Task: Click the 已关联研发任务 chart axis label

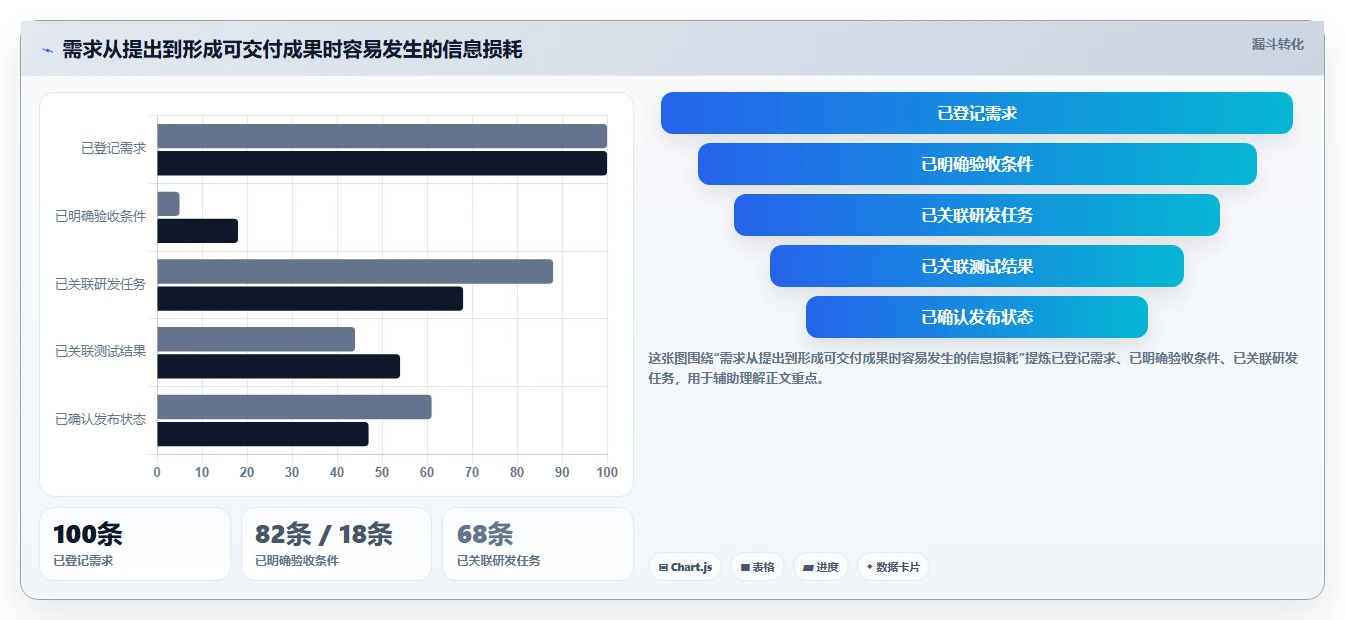Action: (100, 284)
